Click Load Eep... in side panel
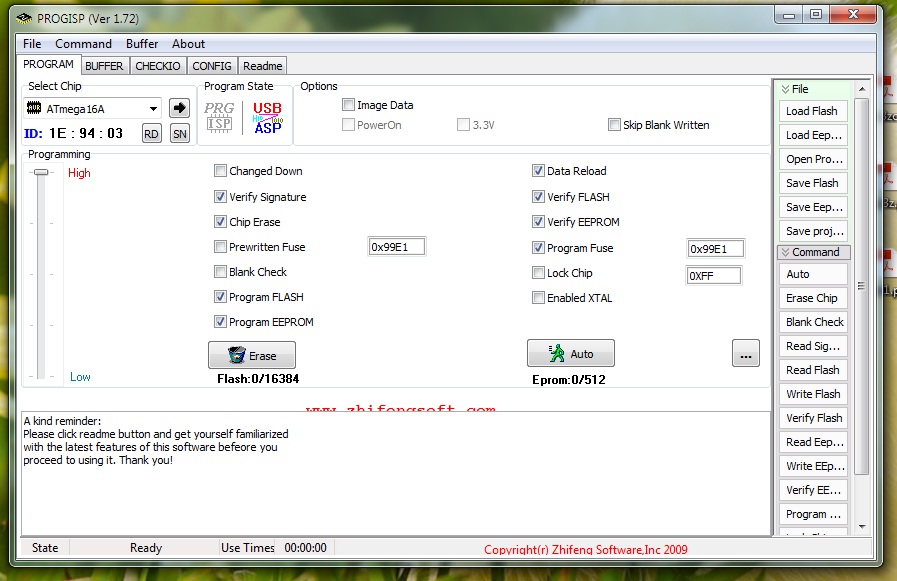Viewport: 897px width, 581px height. 813,135
